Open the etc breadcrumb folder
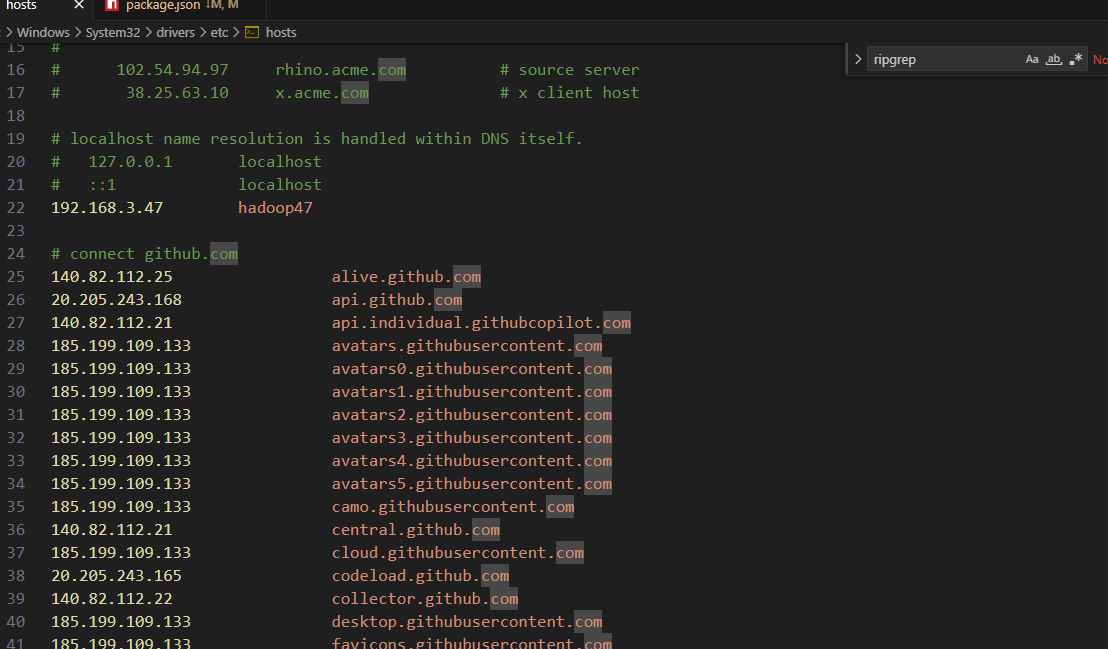This screenshot has width=1108, height=649. [219, 33]
